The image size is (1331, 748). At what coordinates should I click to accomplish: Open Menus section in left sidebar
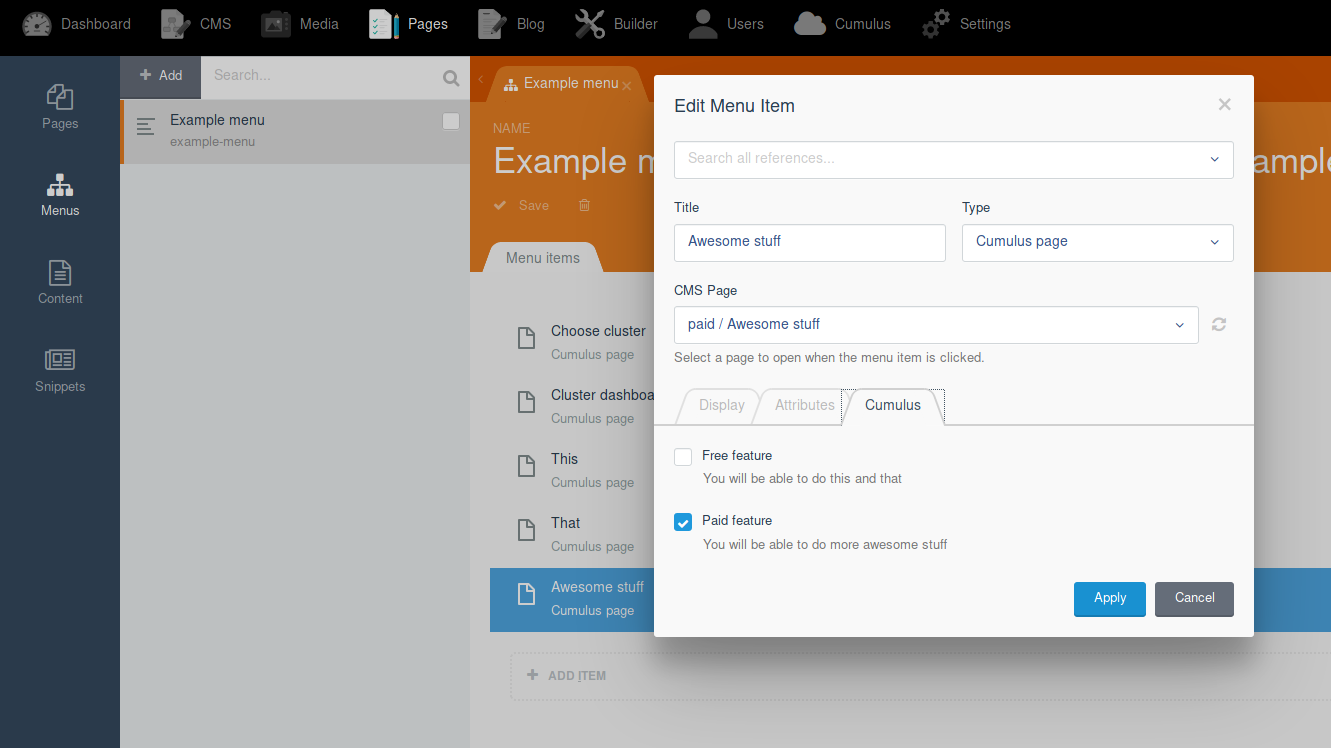tap(60, 195)
